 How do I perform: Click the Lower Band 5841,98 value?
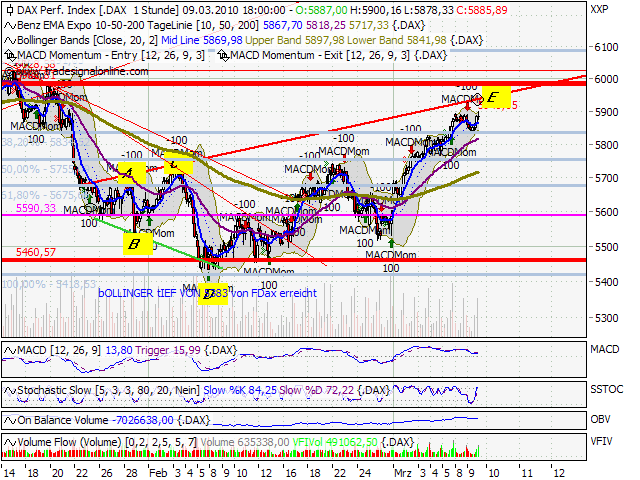396,40
